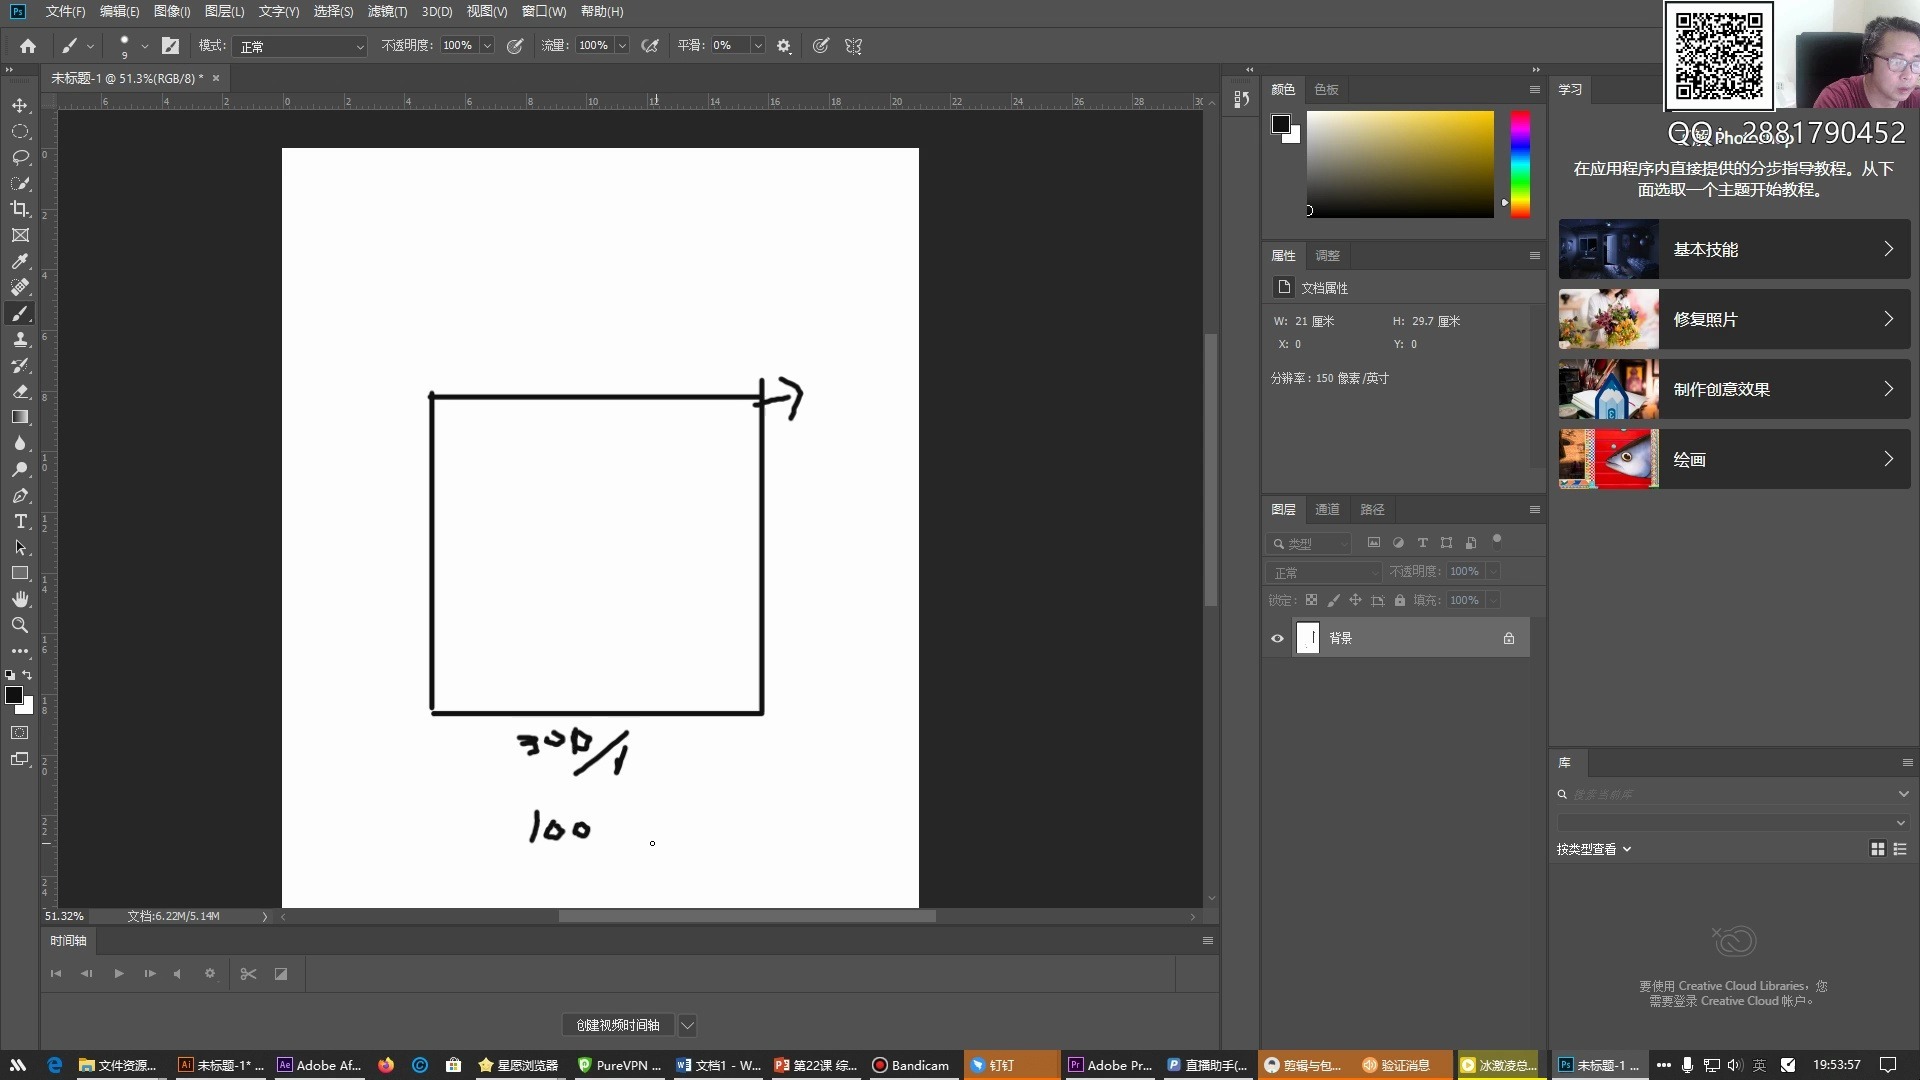
Task: Toggle airbrush-style build-up icon
Action: tap(650, 46)
